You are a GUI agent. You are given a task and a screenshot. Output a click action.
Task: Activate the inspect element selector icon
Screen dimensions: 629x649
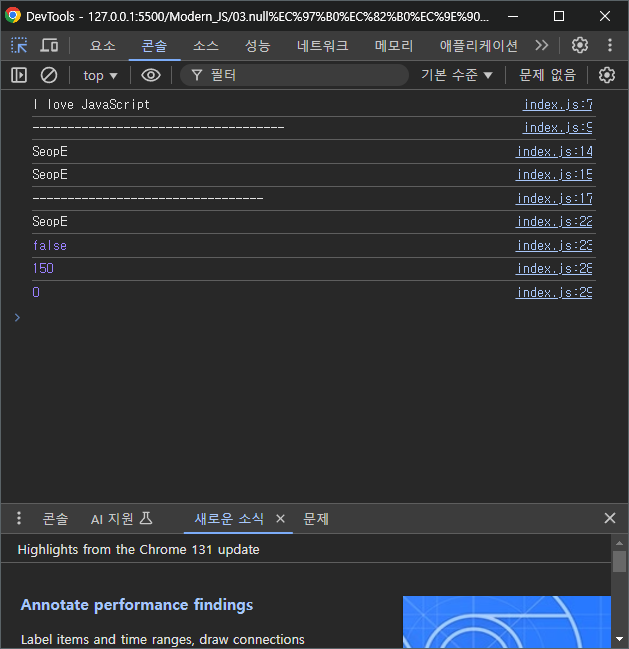pos(19,45)
